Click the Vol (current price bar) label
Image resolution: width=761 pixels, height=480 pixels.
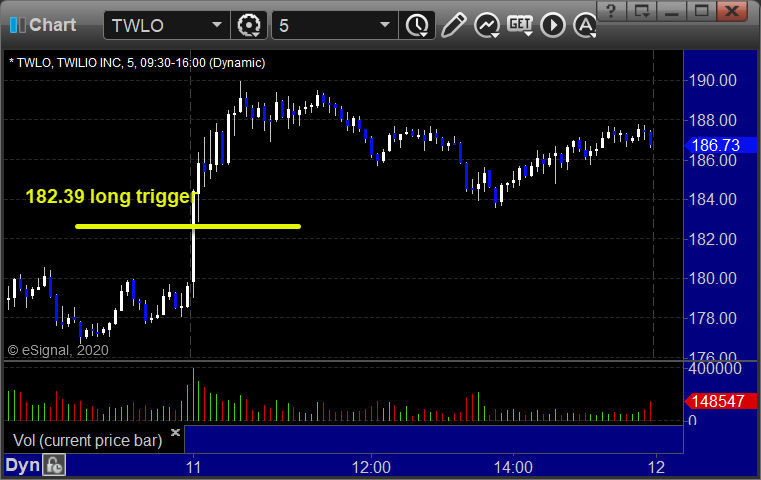[x=87, y=440]
